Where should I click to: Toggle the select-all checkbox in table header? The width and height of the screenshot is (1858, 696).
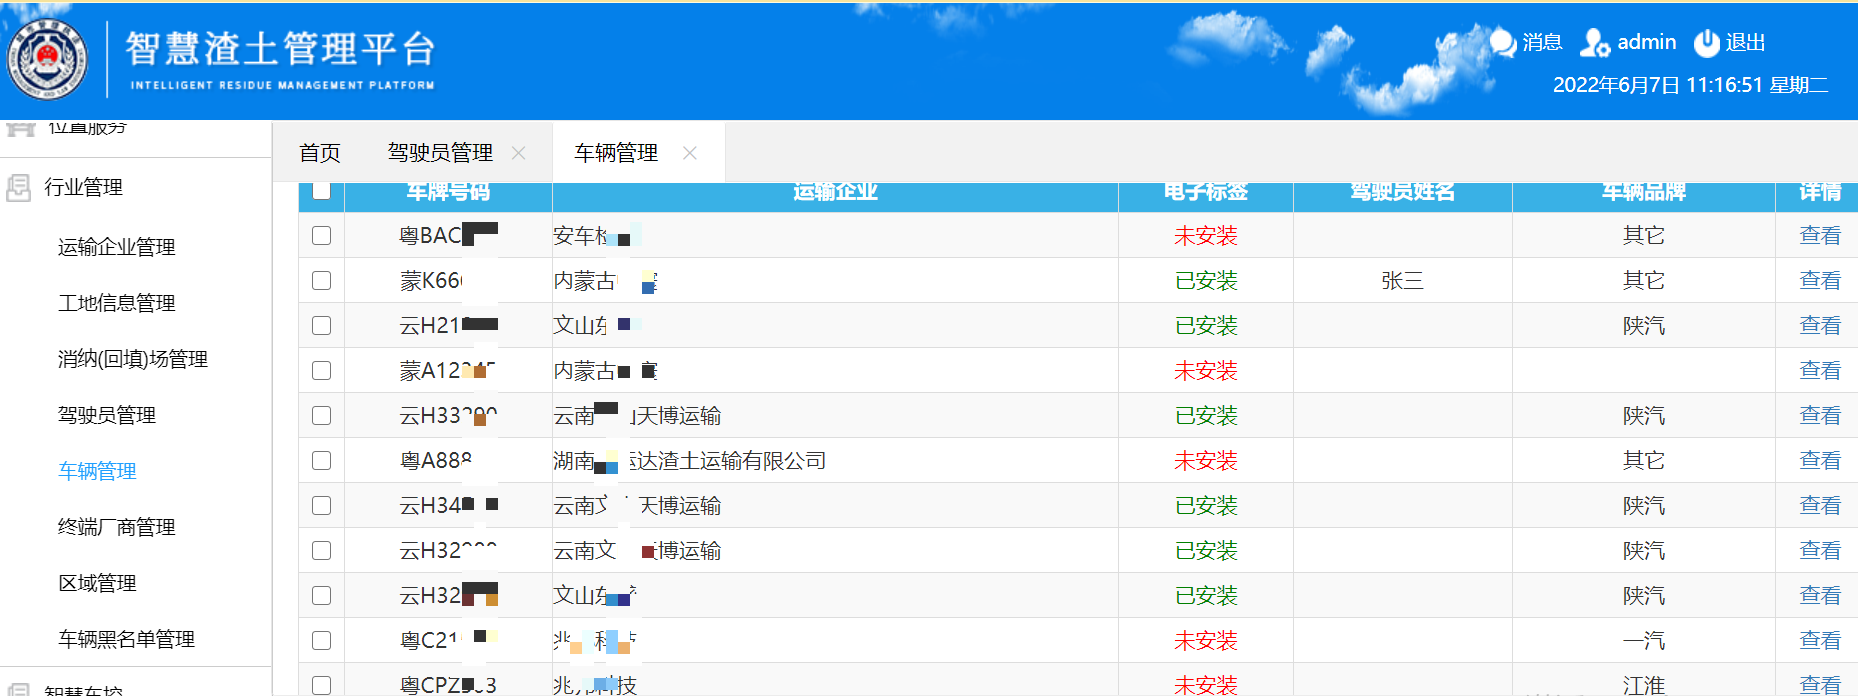(321, 191)
